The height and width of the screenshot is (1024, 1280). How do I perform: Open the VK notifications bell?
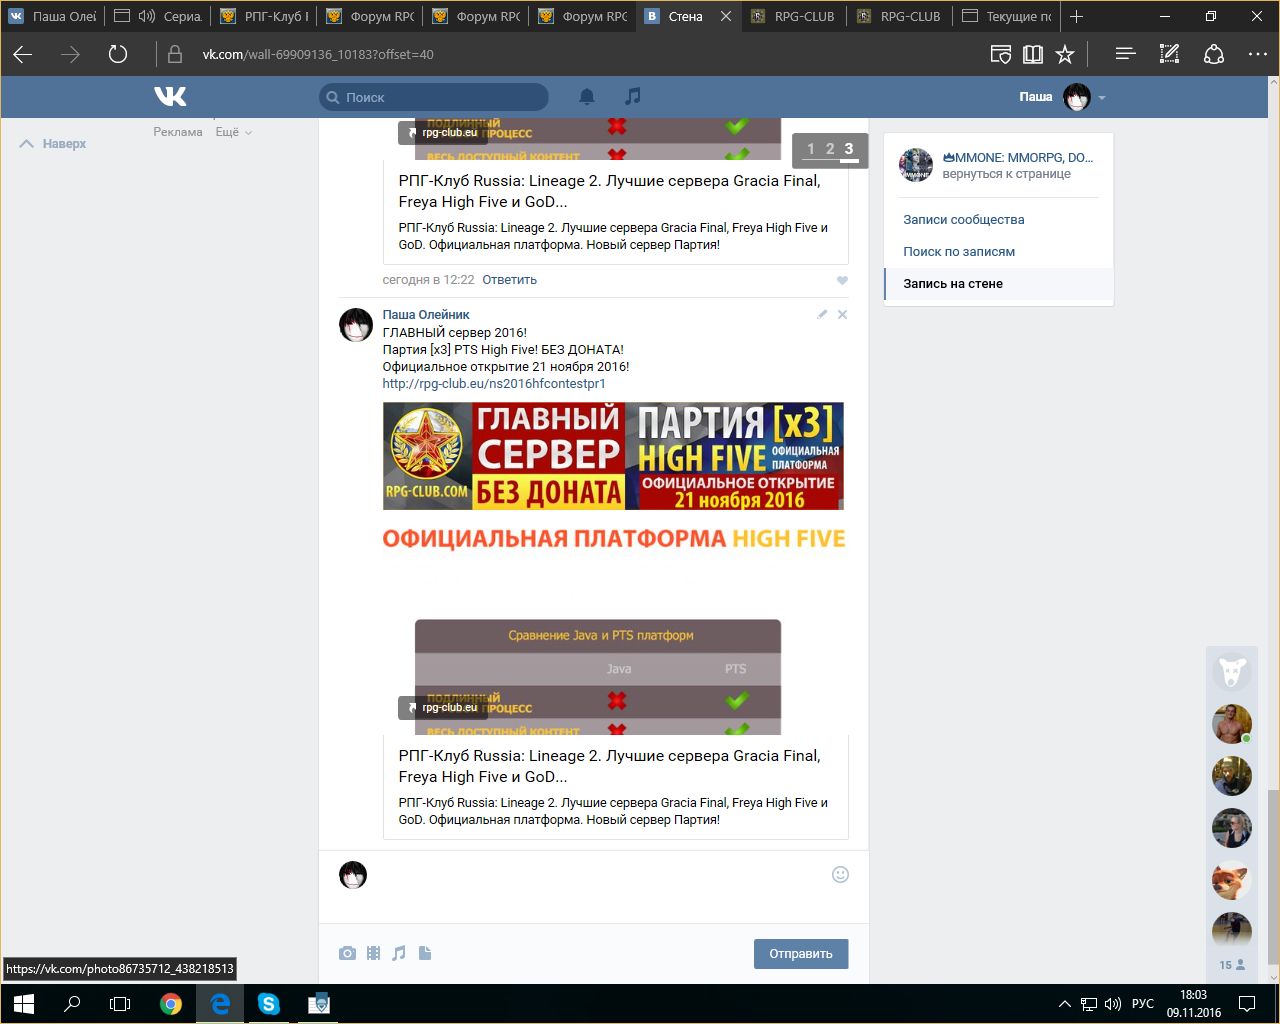(x=587, y=96)
